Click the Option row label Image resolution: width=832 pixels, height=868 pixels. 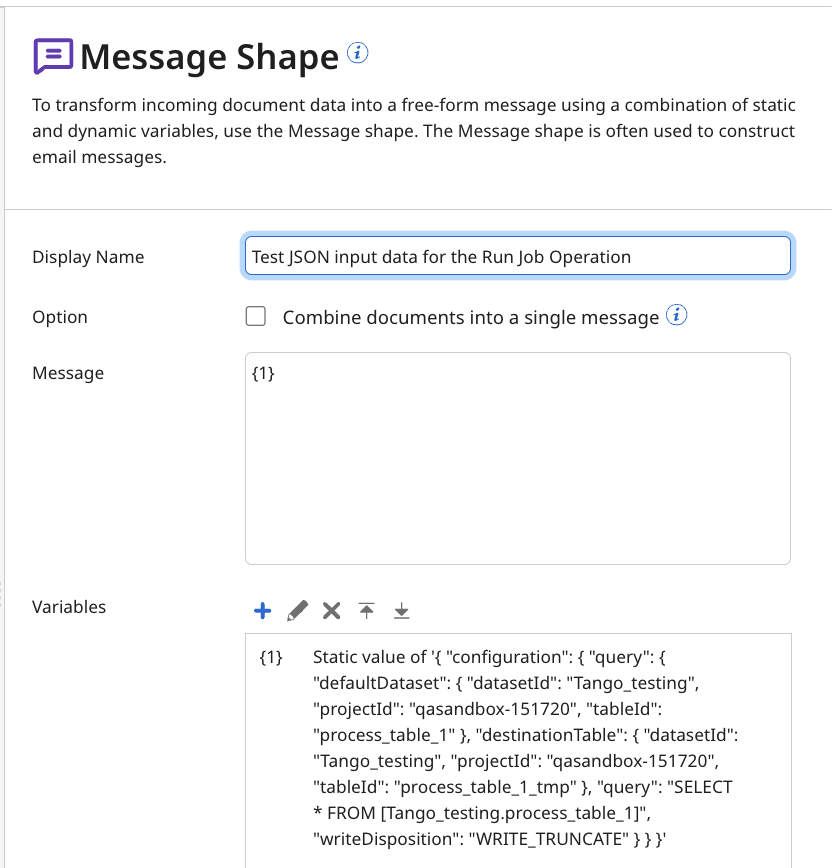click(x=60, y=316)
